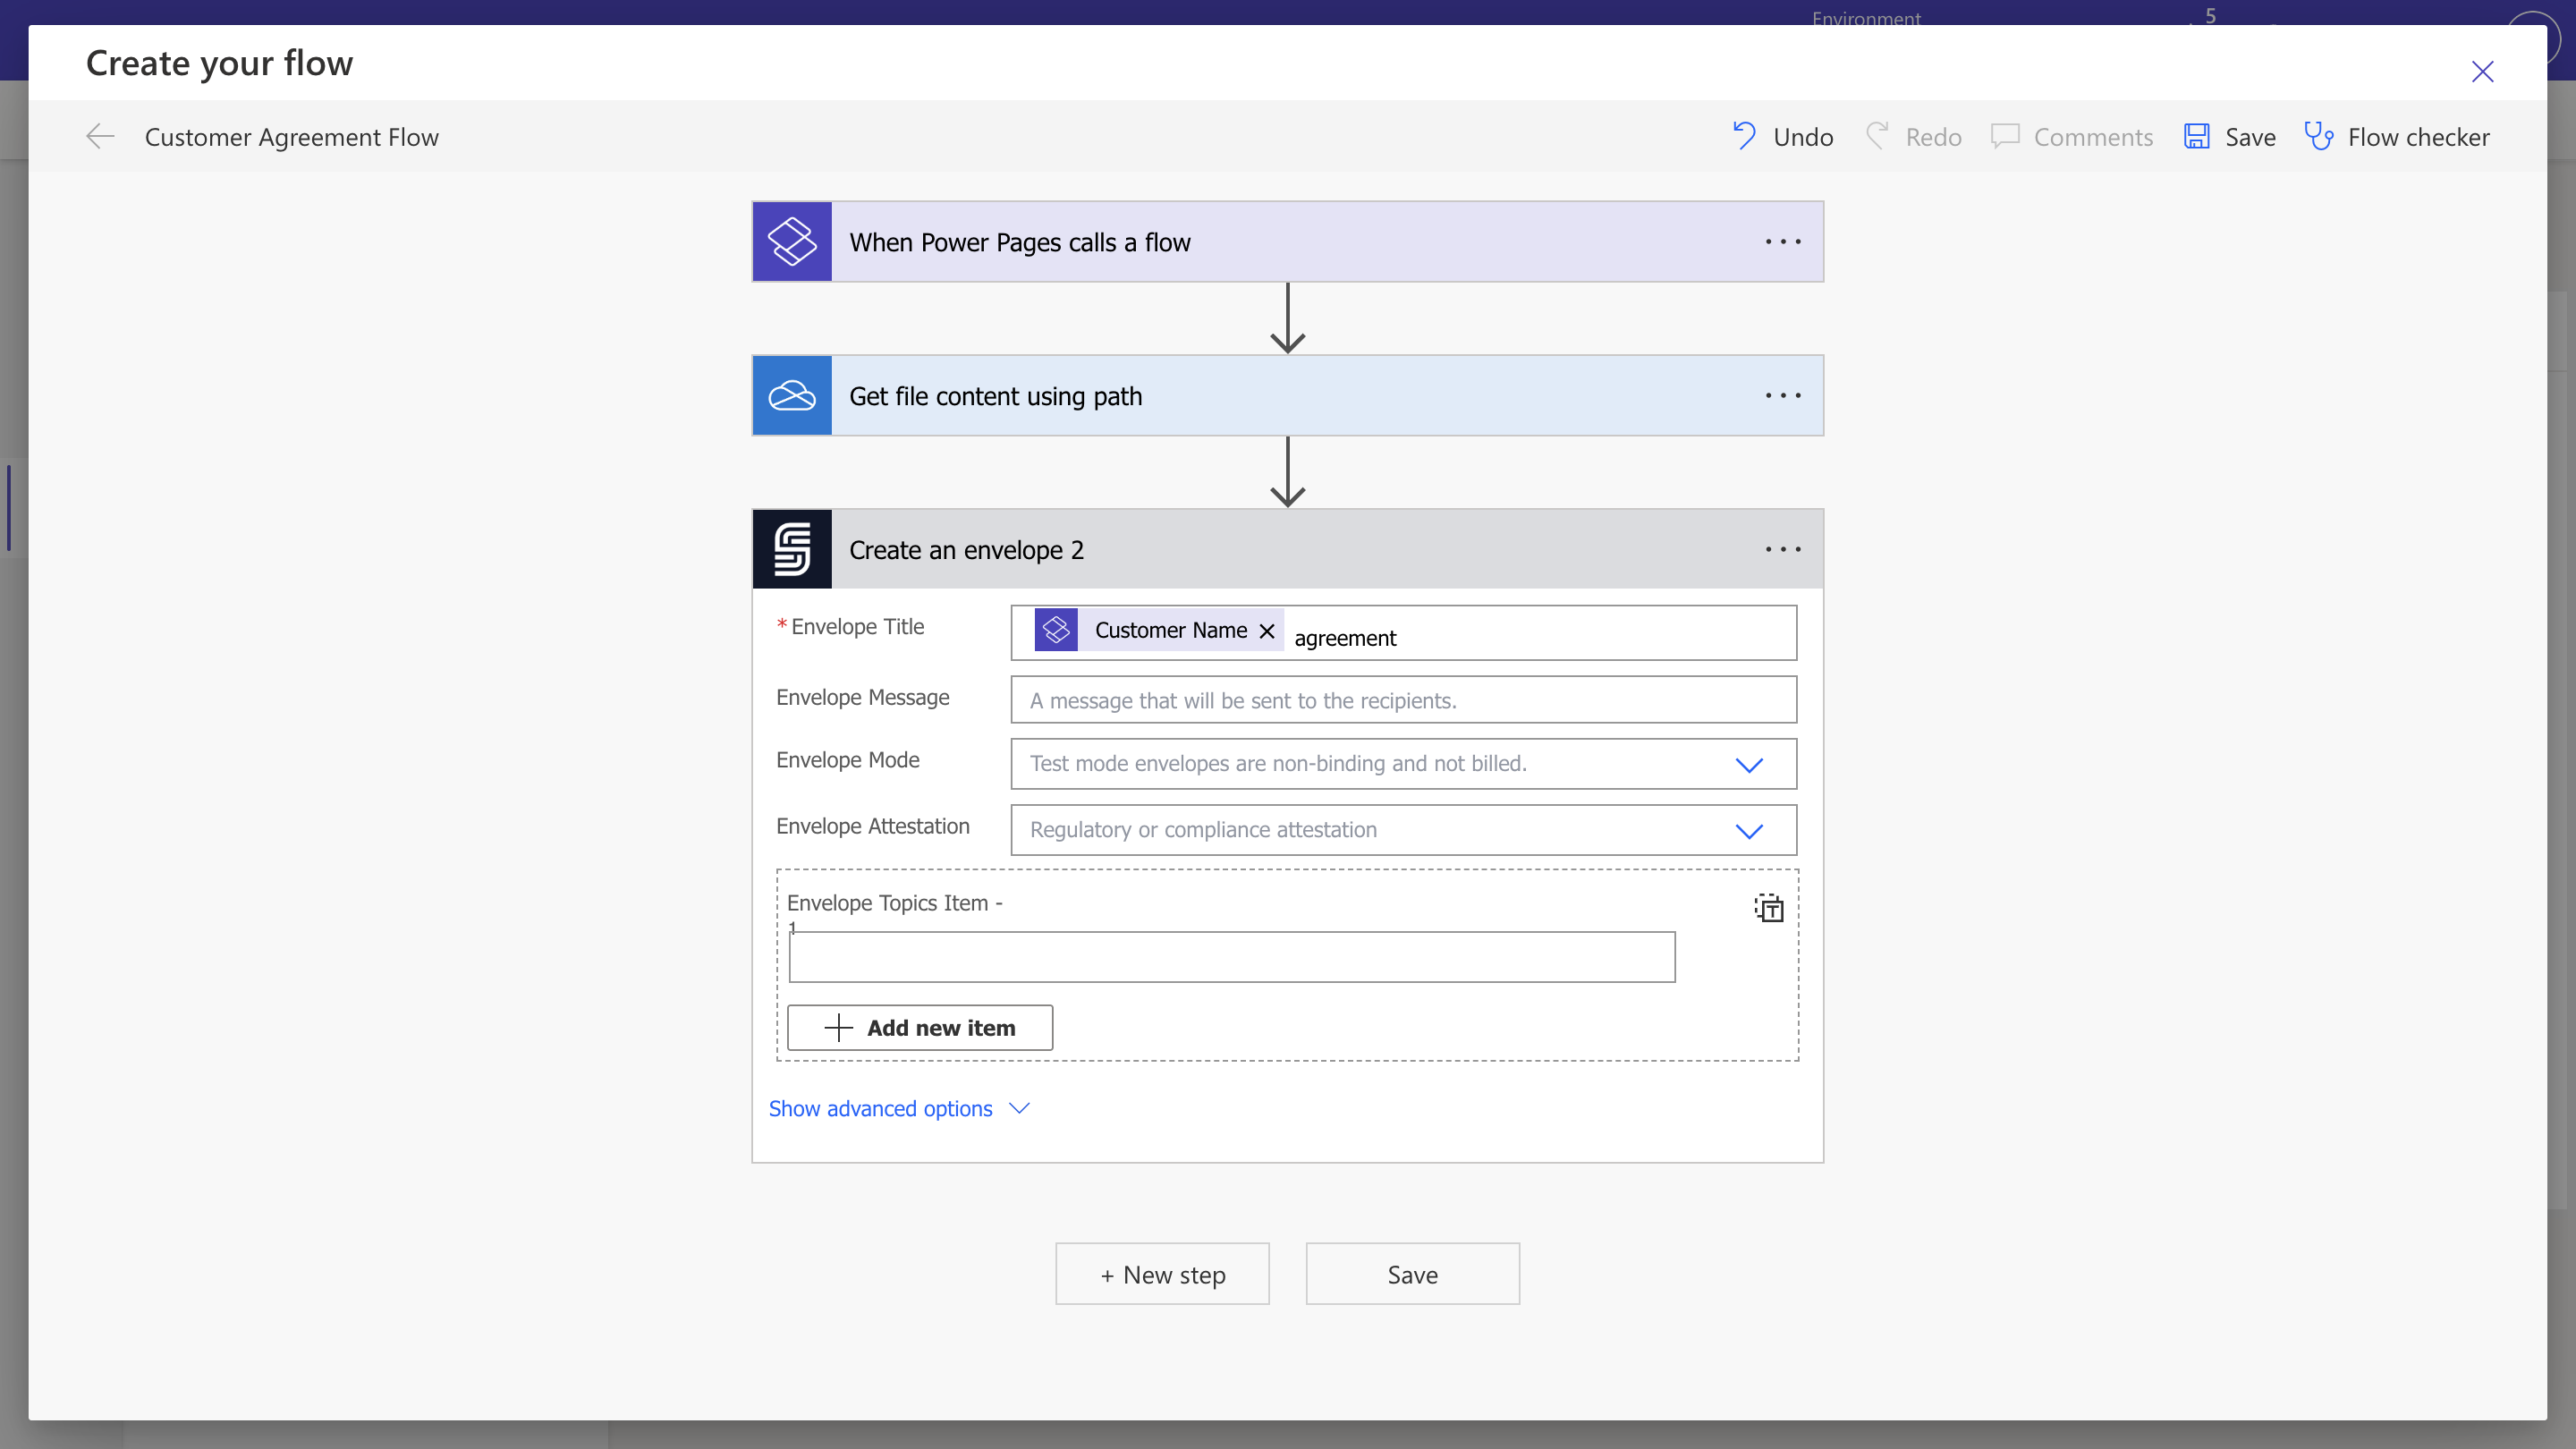Screen dimensions: 2576x1449
Task: Open the Envelope Attestation dropdown
Action: click(x=1749, y=830)
